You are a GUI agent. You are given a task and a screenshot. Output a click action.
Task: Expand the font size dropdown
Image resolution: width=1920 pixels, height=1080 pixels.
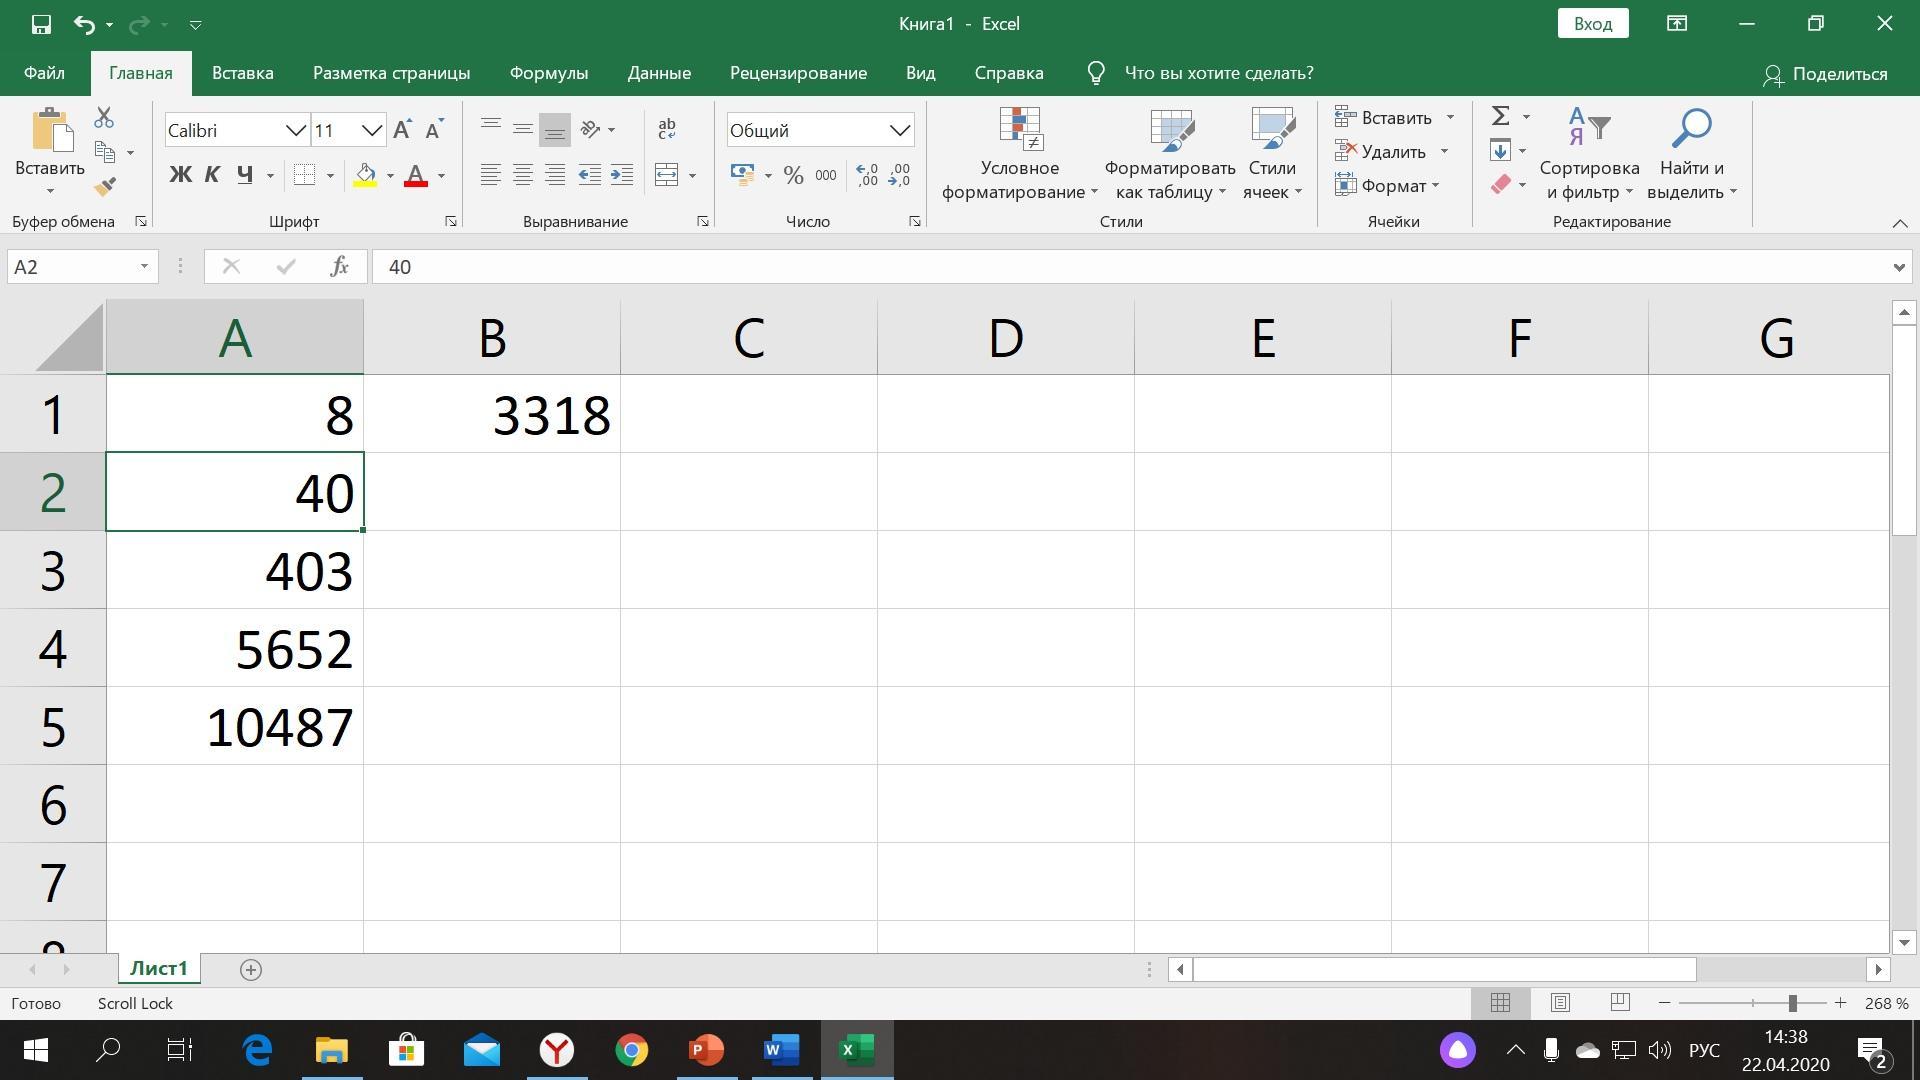point(371,131)
